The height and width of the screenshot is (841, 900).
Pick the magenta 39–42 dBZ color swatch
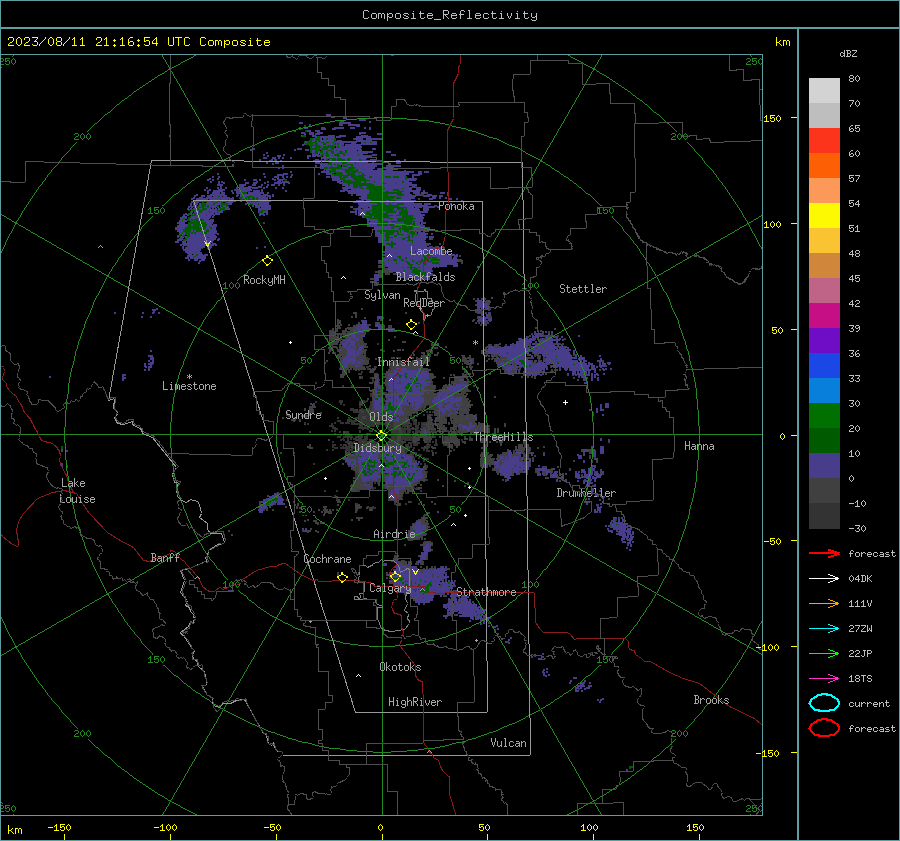point(824,316)
